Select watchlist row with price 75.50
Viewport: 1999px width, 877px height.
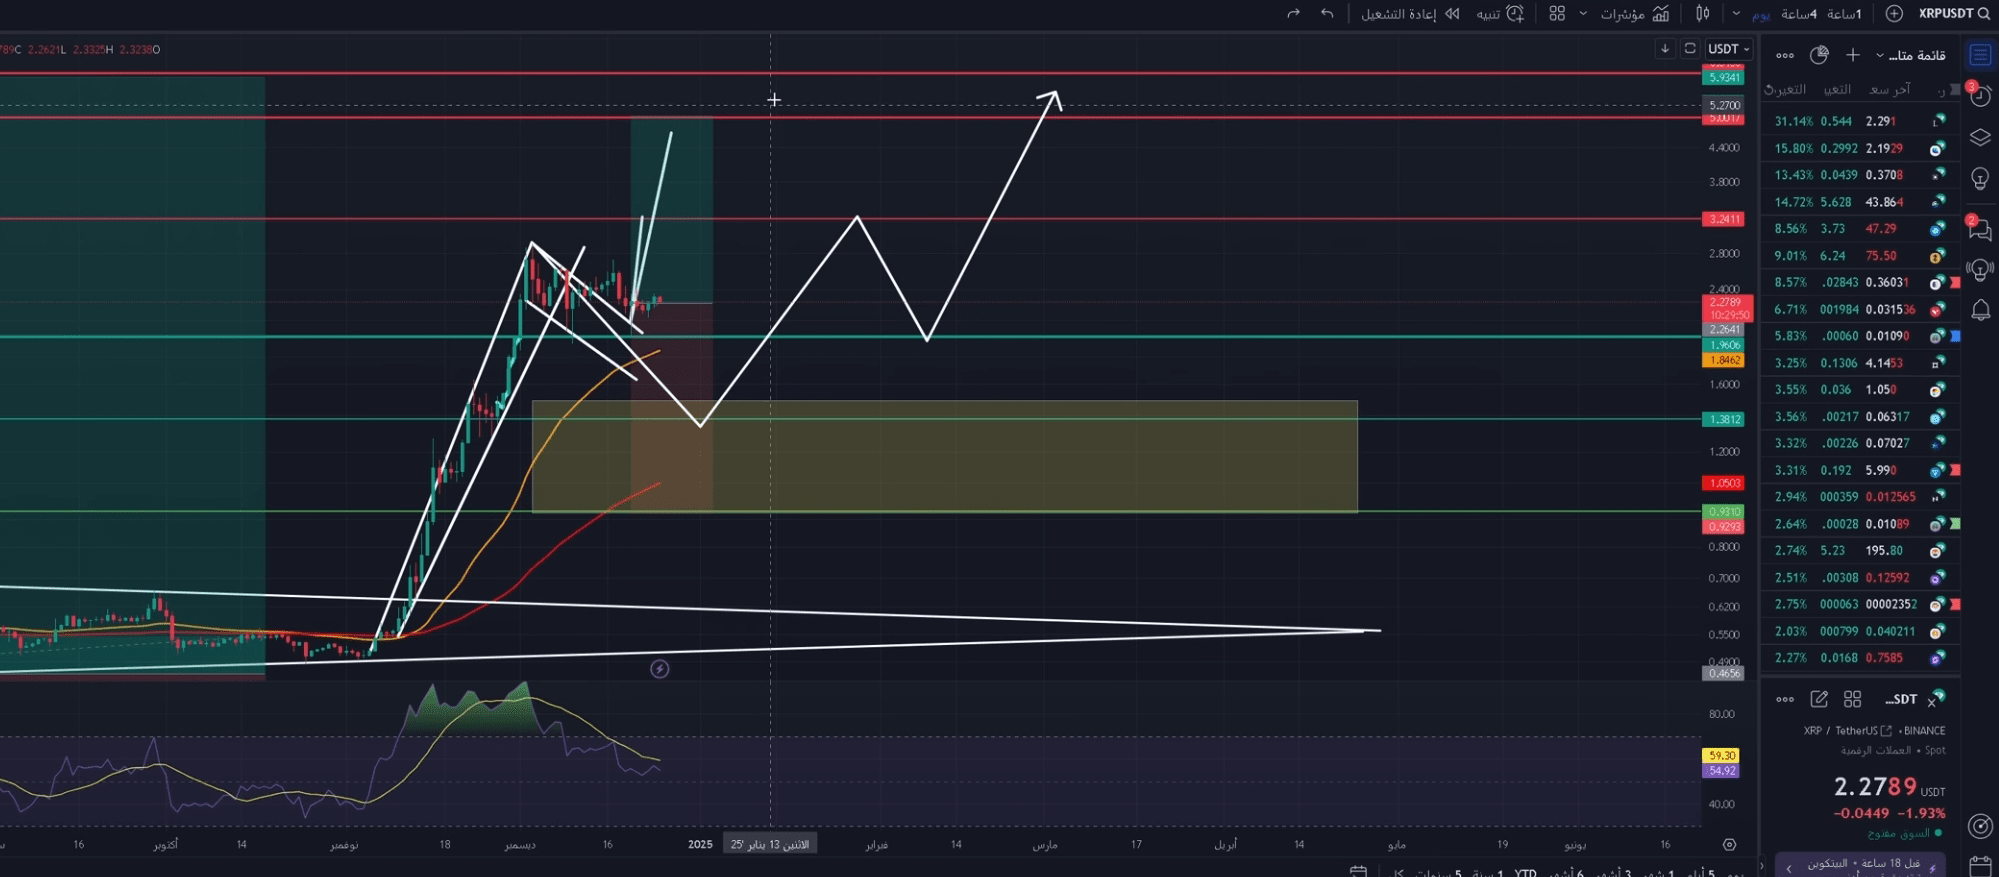tap(1861, 256)
